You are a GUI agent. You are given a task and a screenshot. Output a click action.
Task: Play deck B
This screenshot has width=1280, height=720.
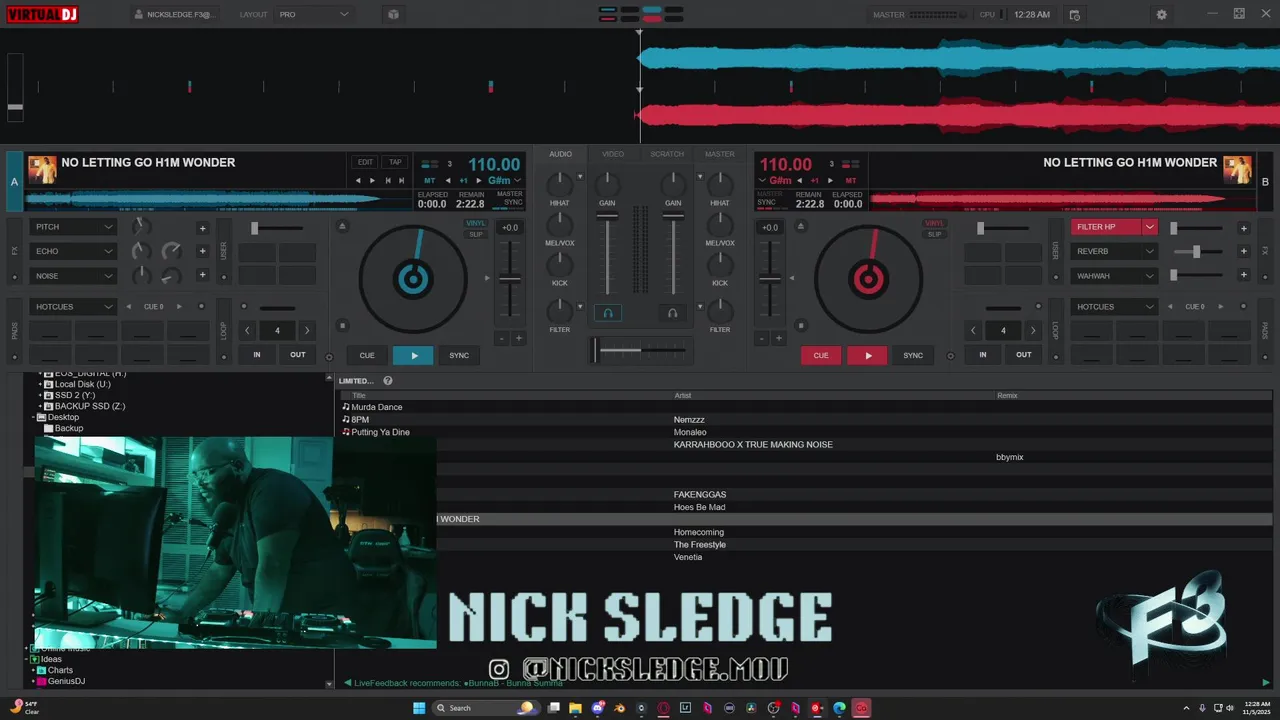[x=868, y=355]
